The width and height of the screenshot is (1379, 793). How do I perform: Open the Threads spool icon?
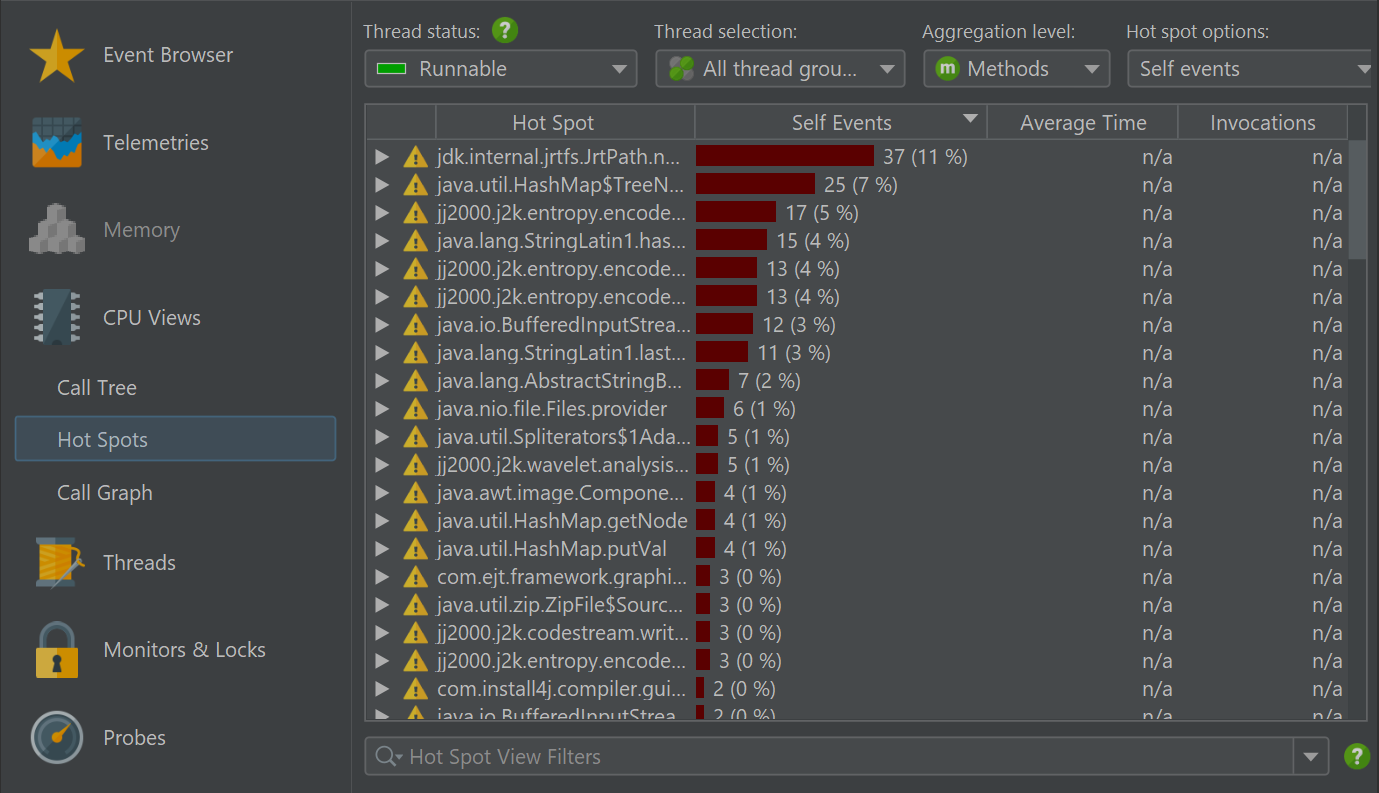pos(56,563)
